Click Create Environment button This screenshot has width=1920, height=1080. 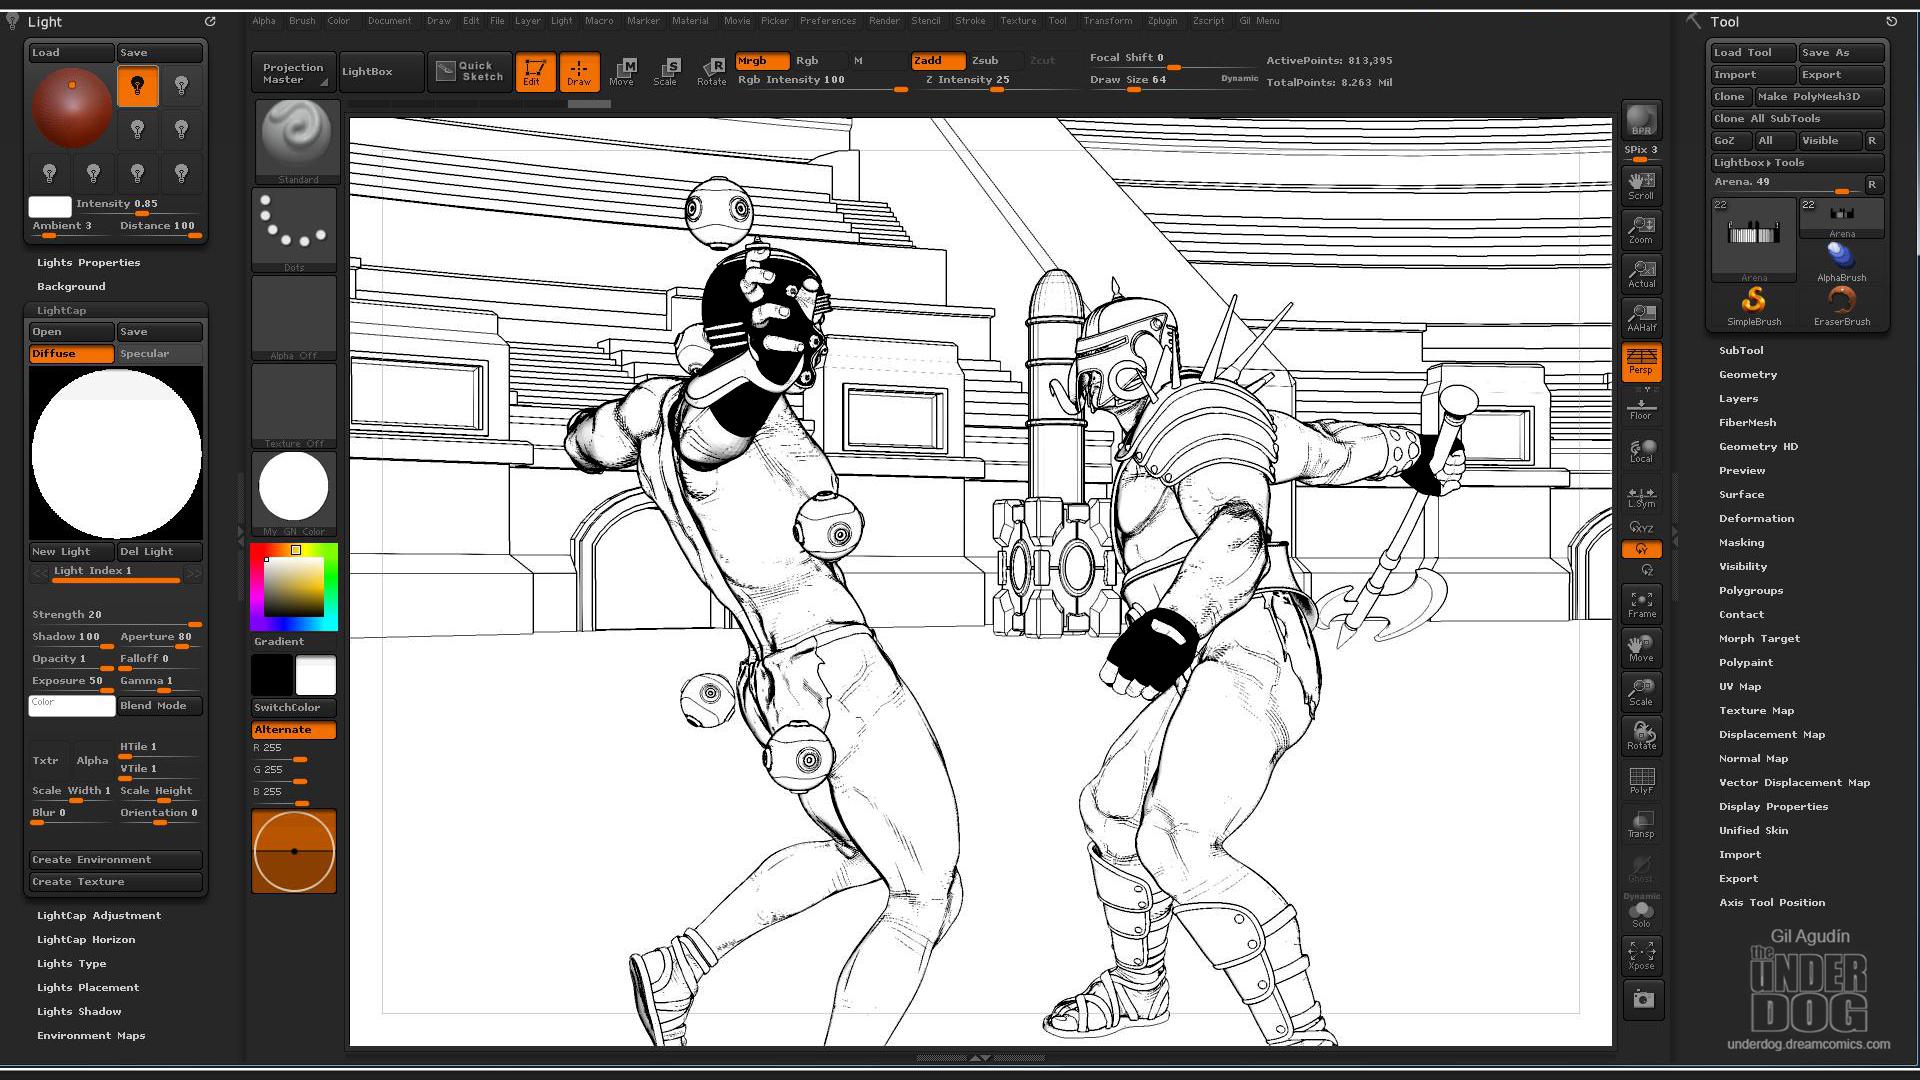pyautogui.click(x=116, y=859)
